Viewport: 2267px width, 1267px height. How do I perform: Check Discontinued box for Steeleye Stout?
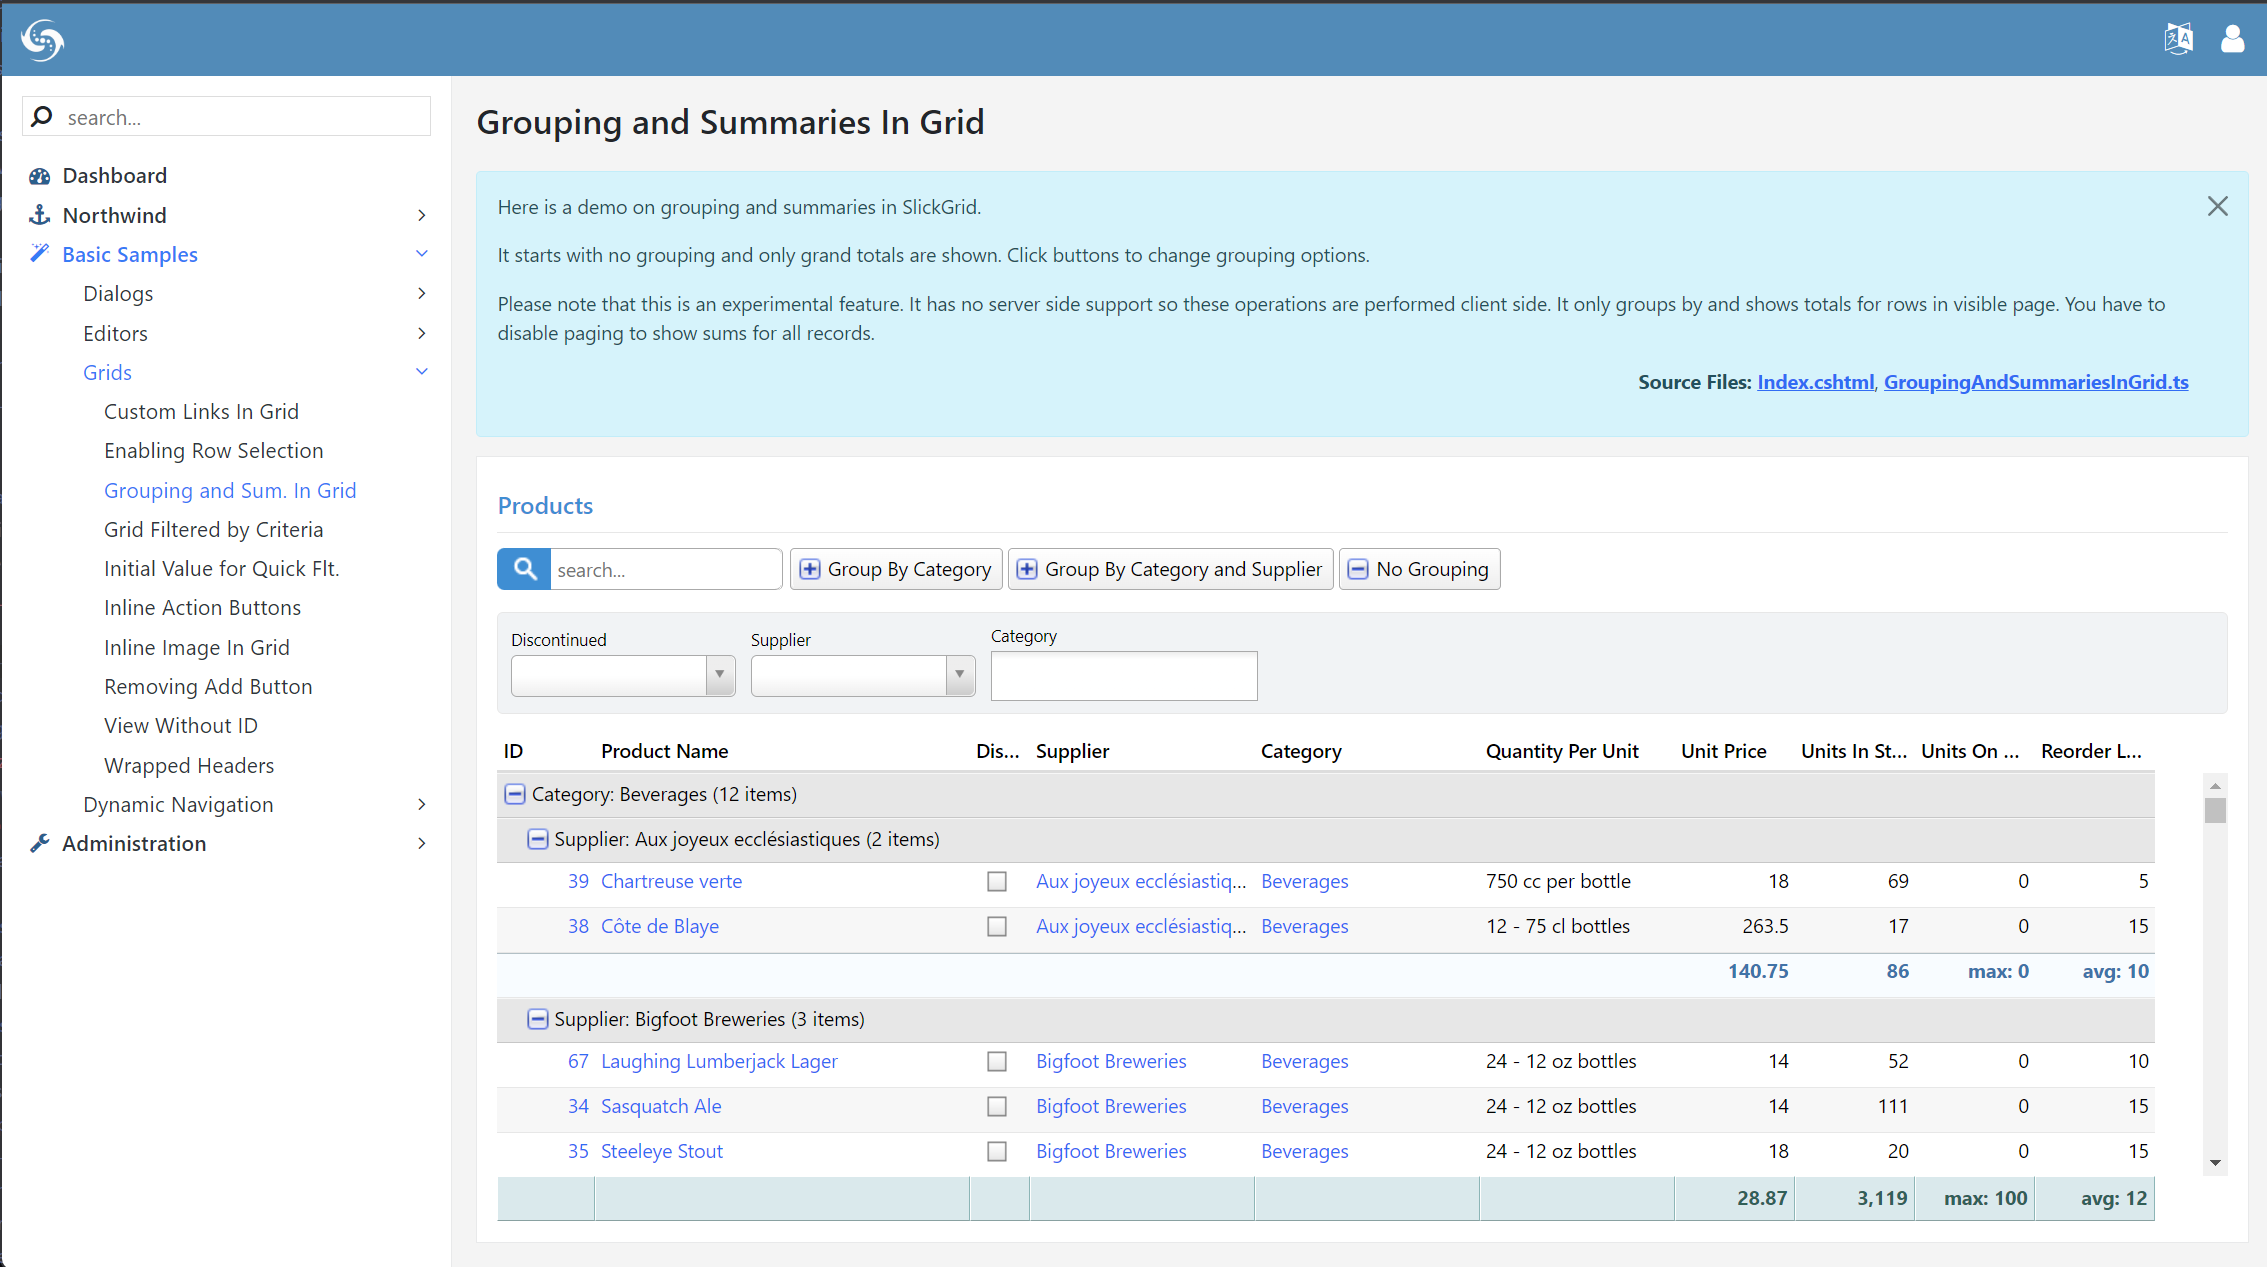[x=996, y=1151]
